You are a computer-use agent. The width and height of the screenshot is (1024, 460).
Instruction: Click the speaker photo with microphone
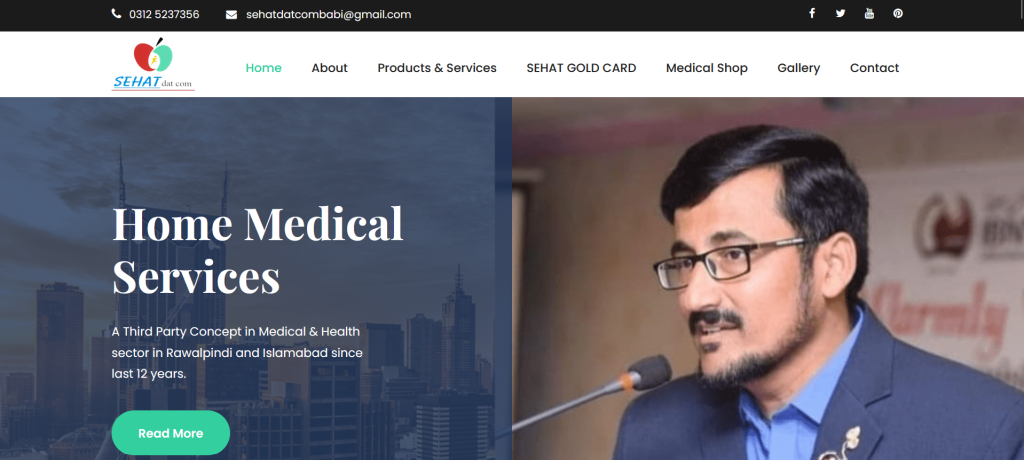tap(768, 279)
